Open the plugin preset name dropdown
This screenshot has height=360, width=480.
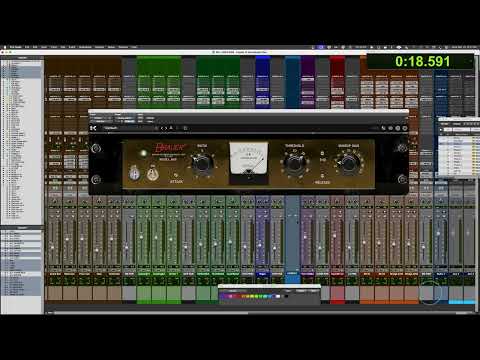tap(128, 128)
